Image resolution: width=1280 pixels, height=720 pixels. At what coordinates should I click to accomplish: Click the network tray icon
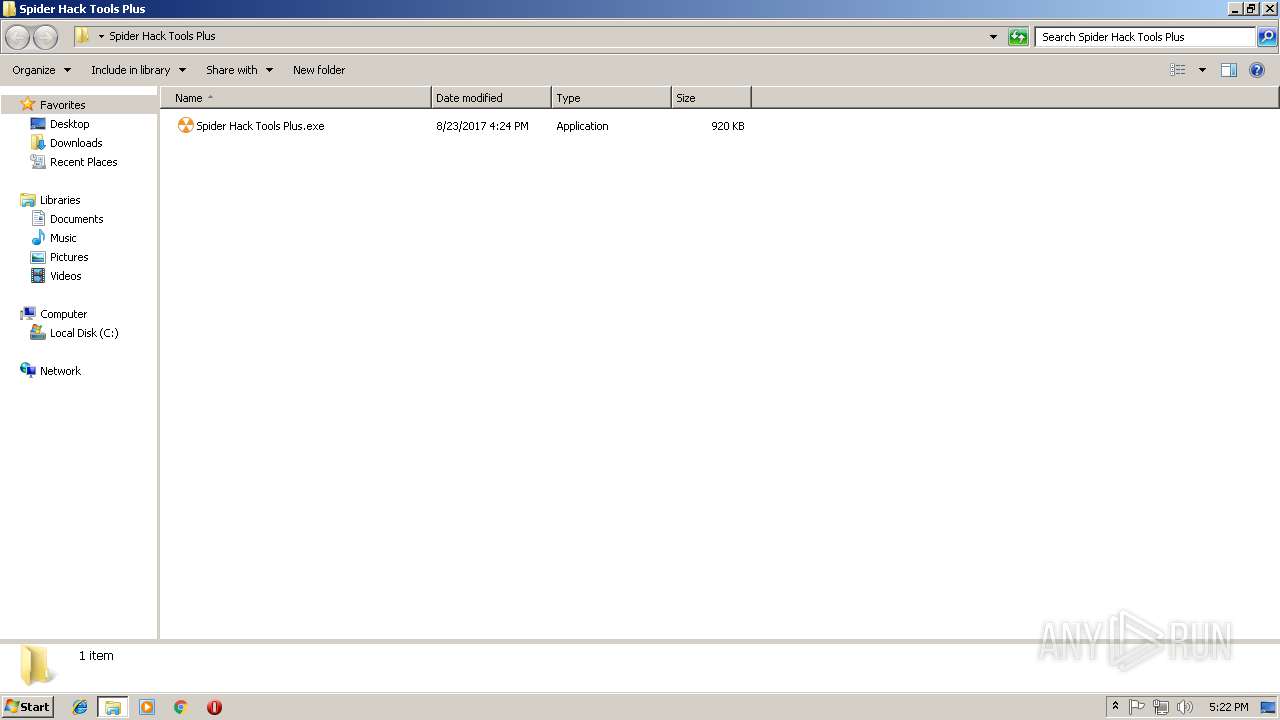click(1161, 707)
